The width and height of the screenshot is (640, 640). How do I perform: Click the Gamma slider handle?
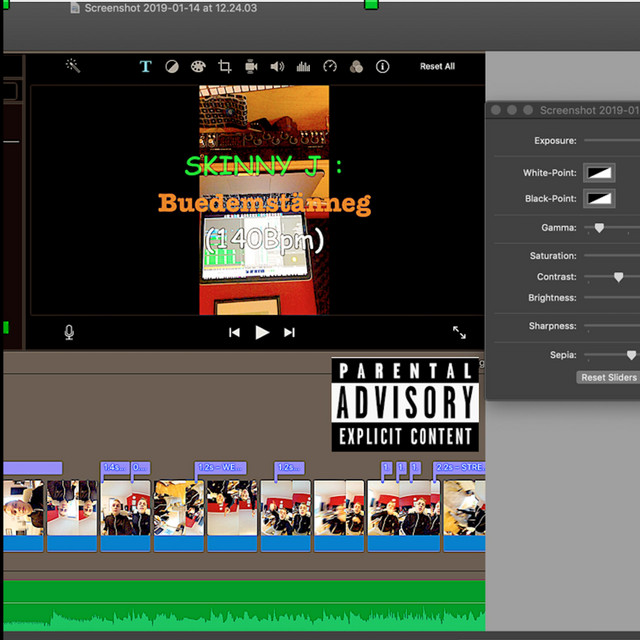pyautogui.click(x=599, y=228)
